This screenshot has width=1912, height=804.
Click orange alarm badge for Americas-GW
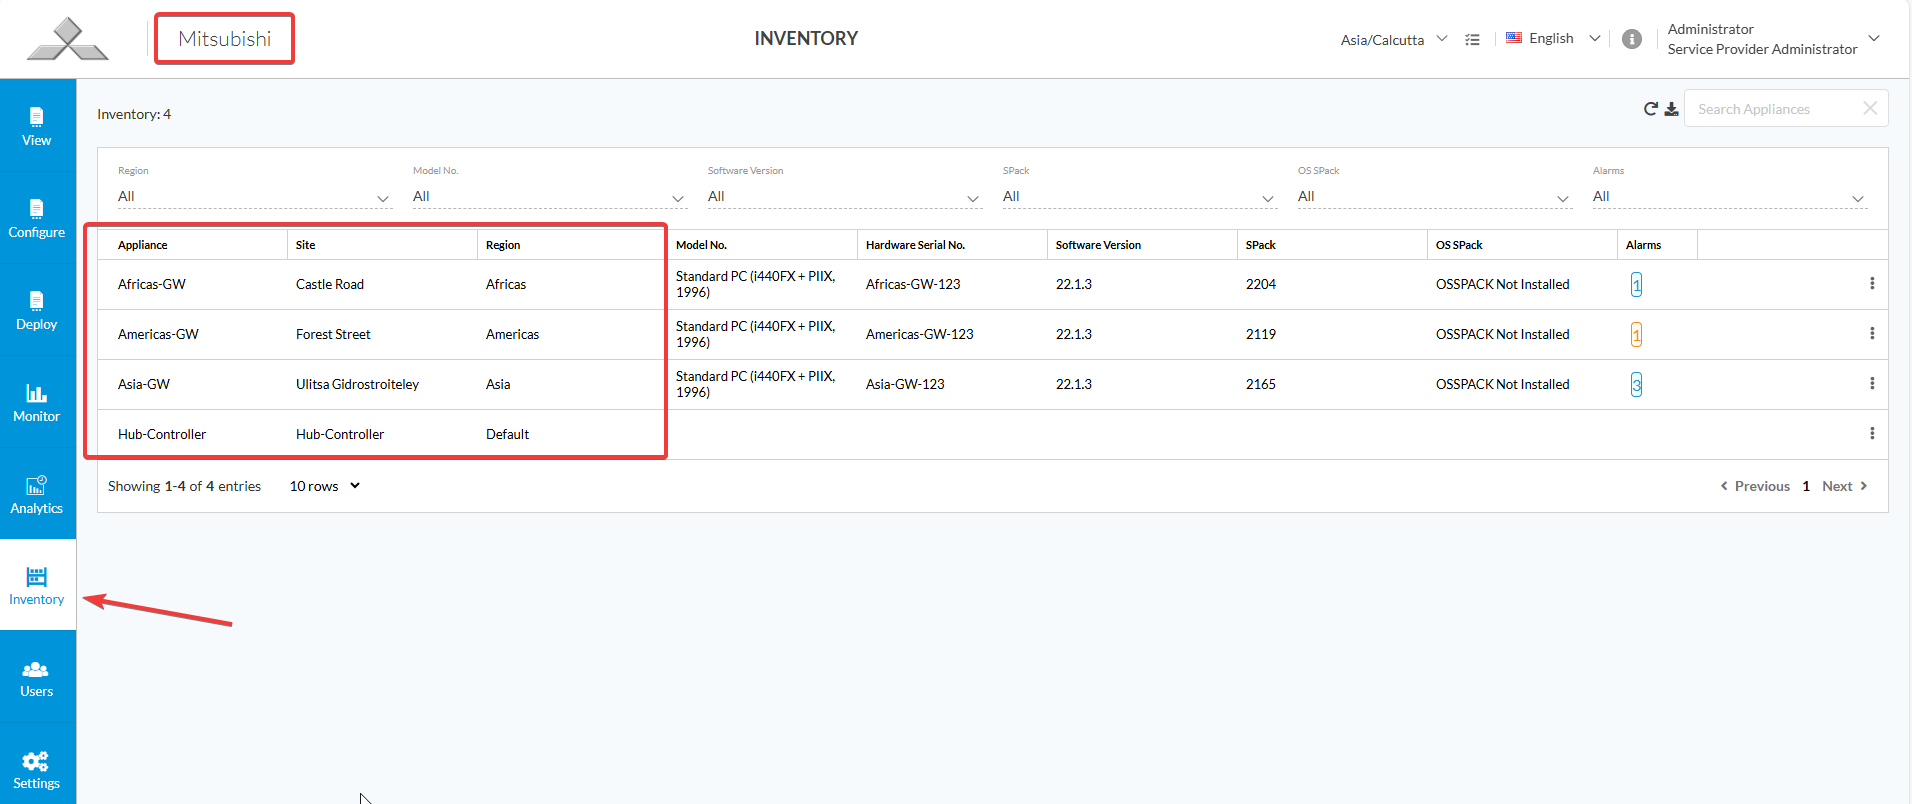coord(1636,335)
